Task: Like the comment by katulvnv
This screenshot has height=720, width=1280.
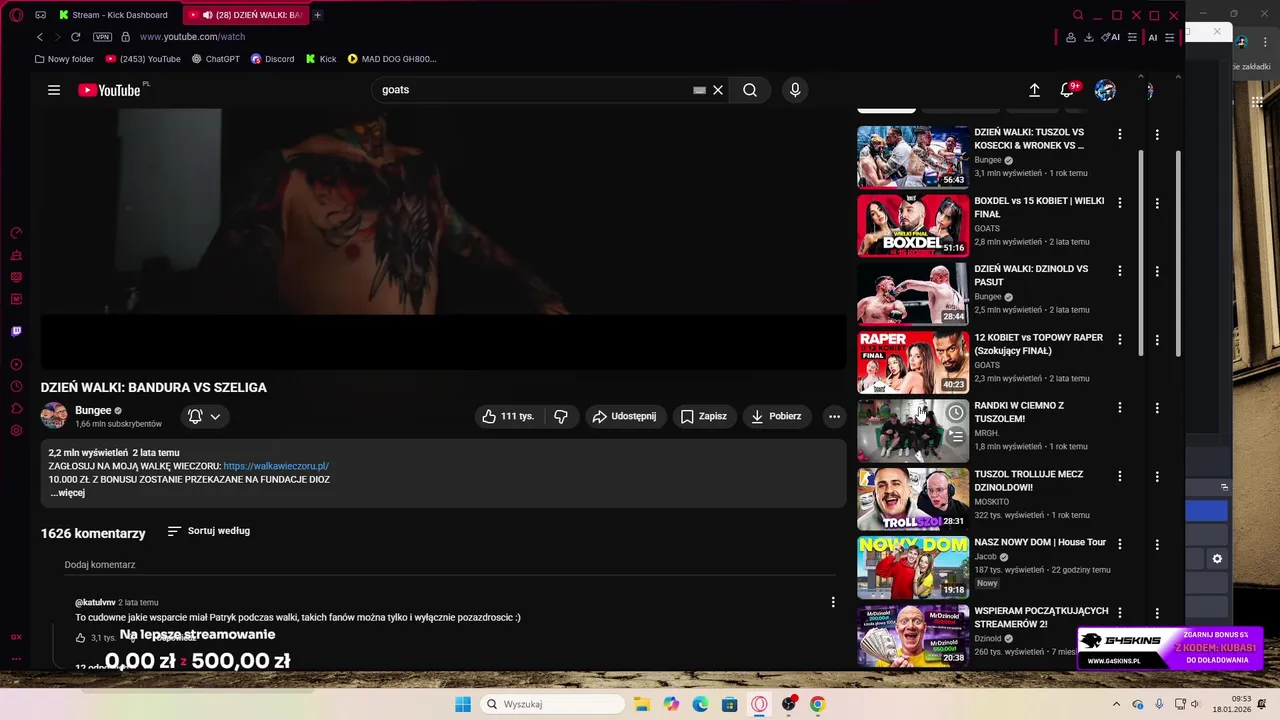Action: 81,638
